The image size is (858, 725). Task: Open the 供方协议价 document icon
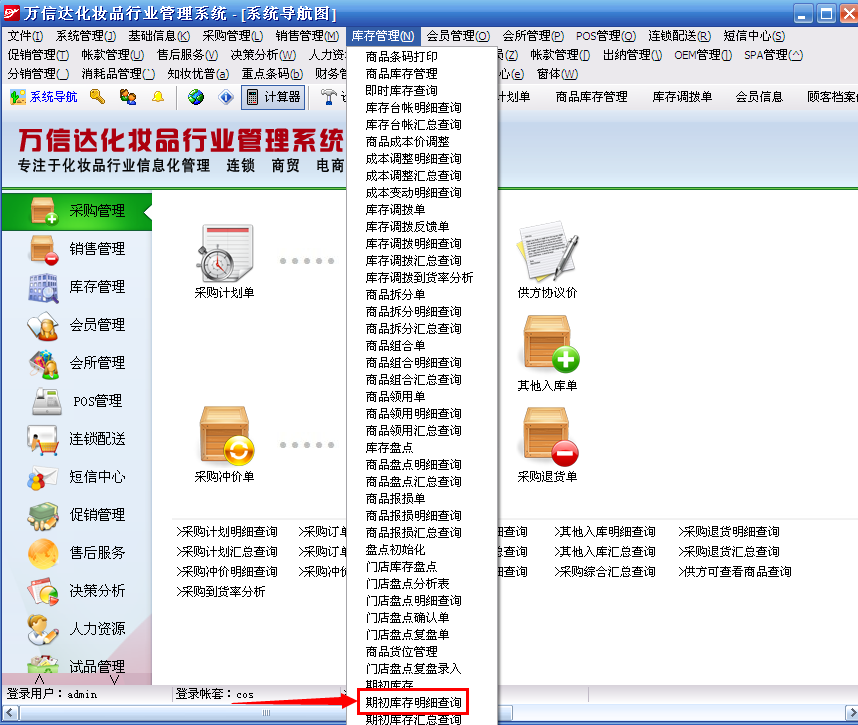point(547,251)
